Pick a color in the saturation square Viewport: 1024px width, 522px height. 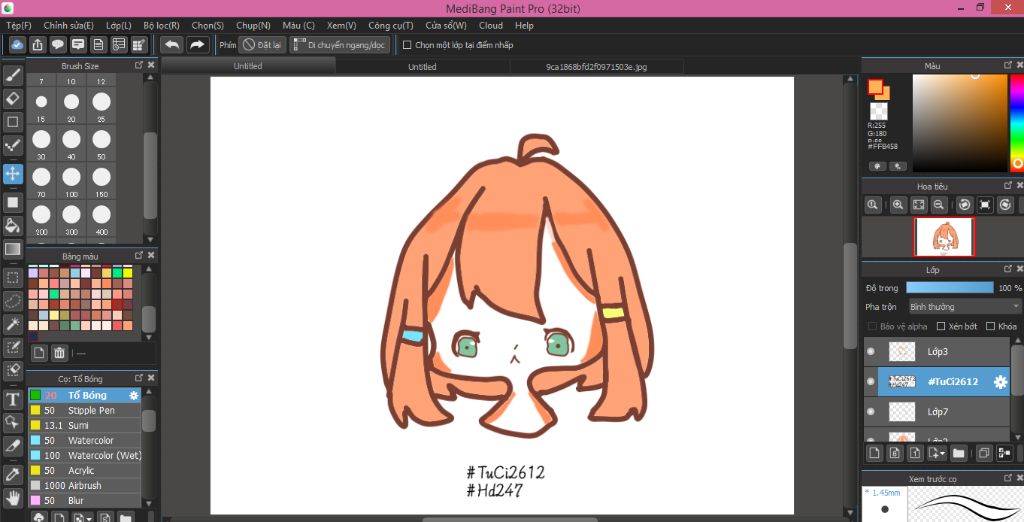tap(960, 123)
